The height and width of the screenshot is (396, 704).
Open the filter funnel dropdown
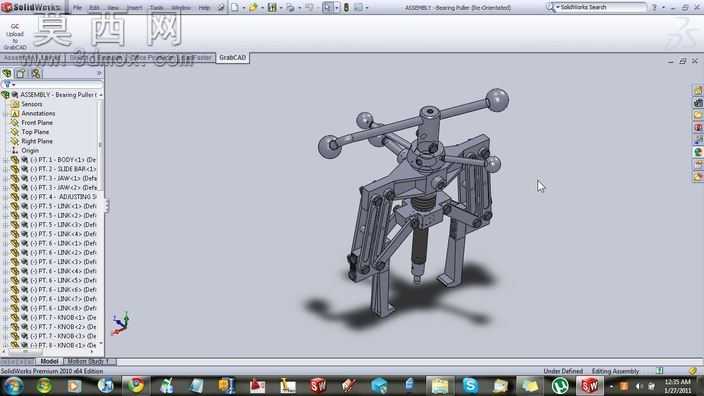click(9, 84)
